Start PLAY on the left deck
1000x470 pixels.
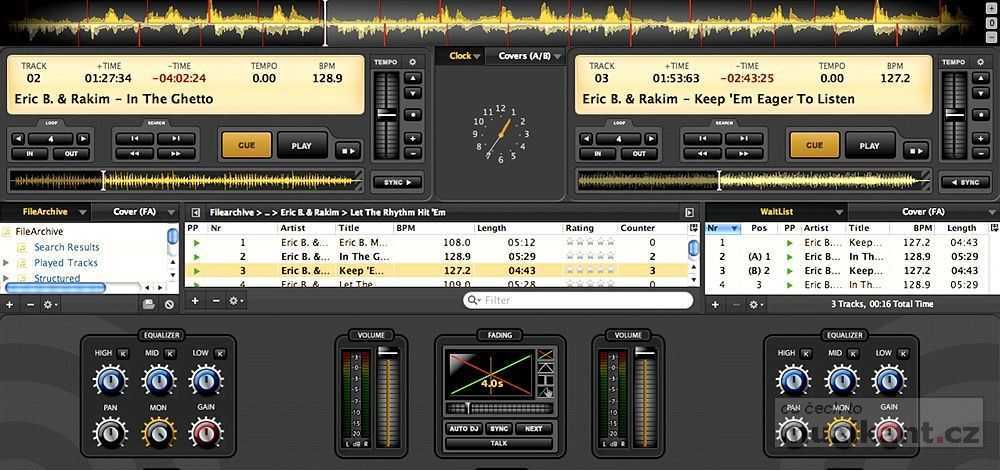pyautogui.click(x=302, y=145)
